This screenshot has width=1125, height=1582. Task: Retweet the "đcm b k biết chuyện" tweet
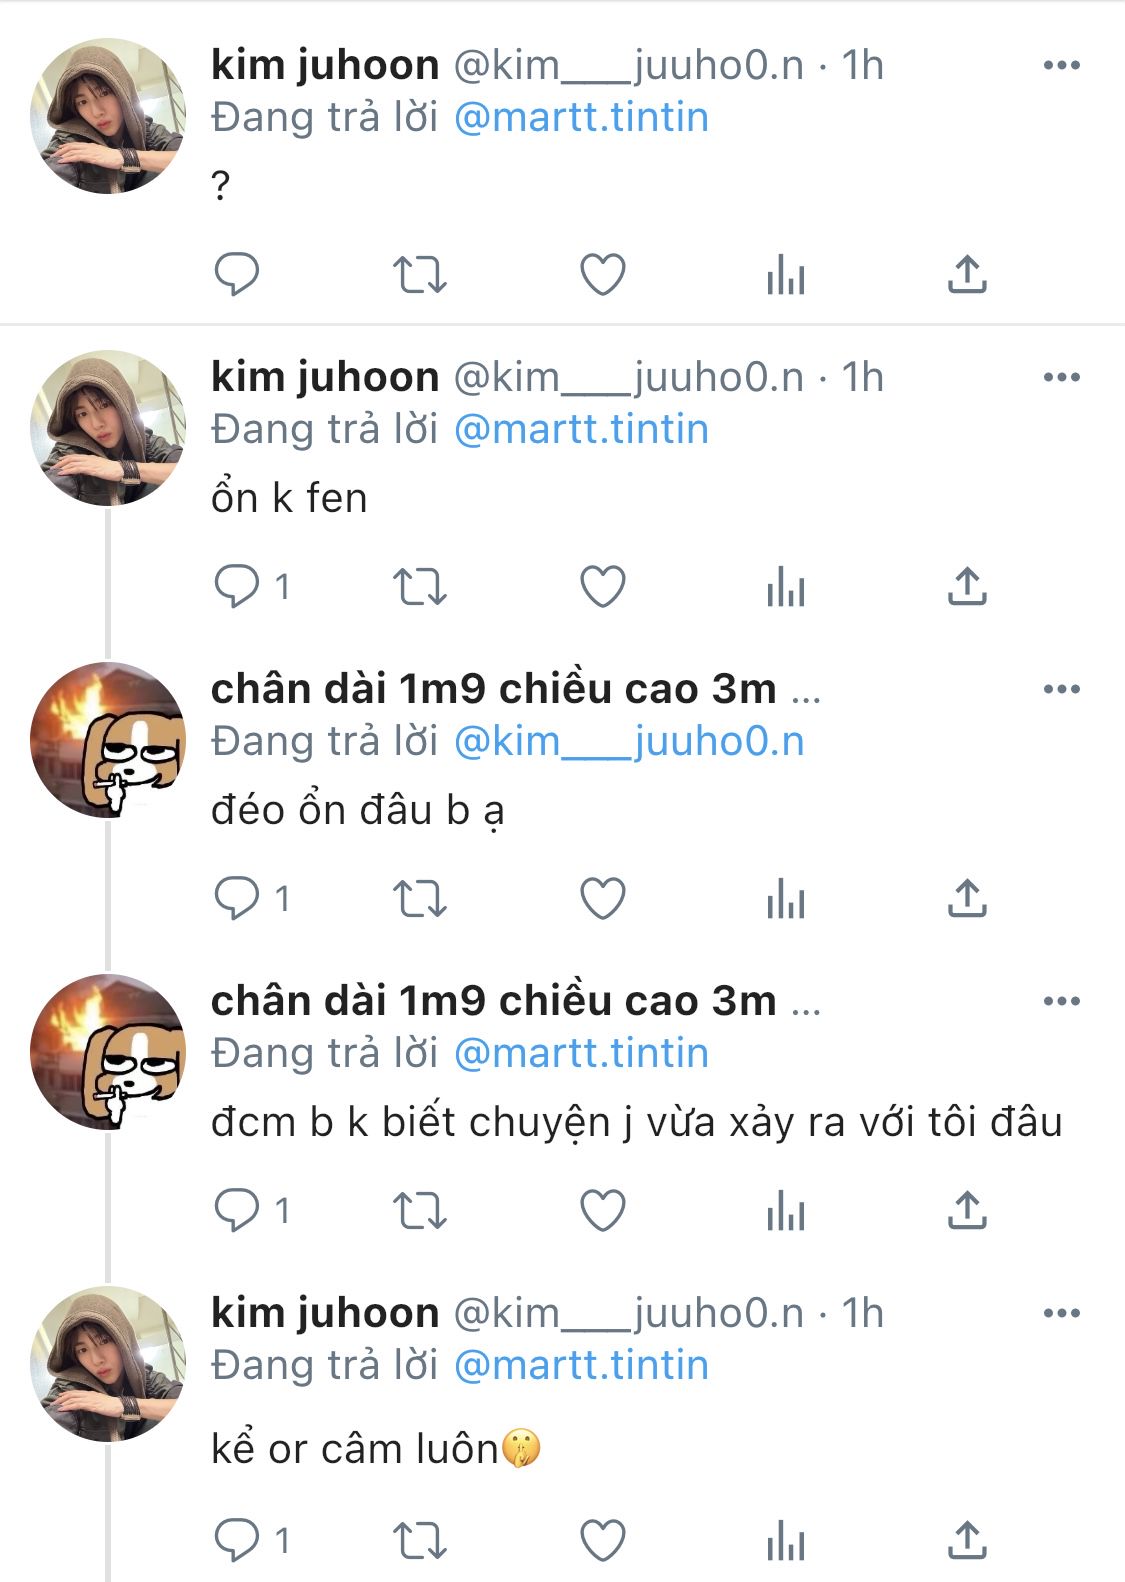point(419,1210)
